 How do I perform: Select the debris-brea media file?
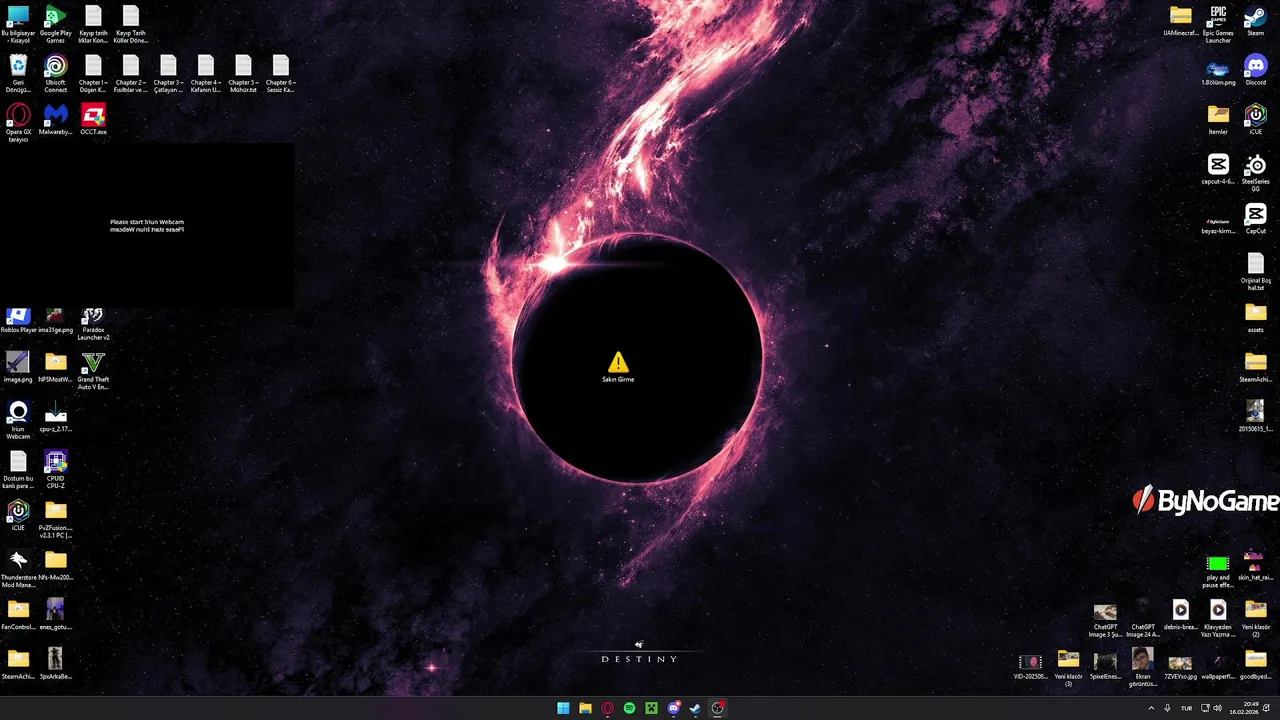[1181, 610]
